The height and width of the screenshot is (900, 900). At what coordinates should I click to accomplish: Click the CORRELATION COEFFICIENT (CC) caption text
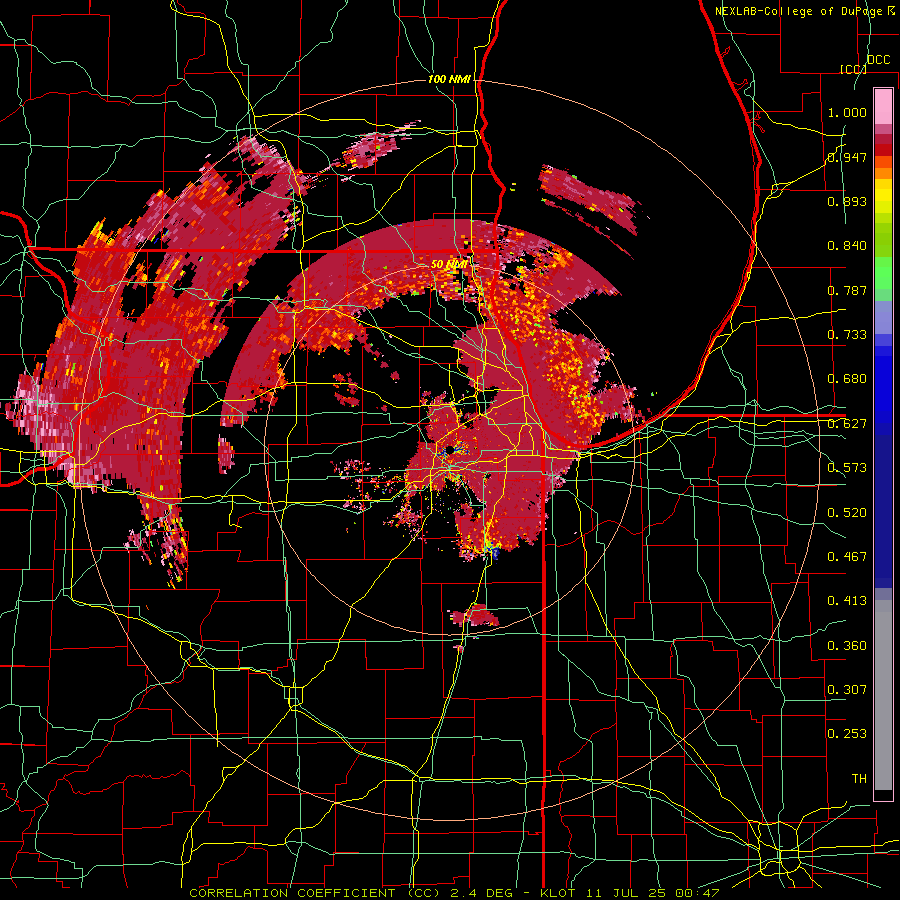pos(315,893)
